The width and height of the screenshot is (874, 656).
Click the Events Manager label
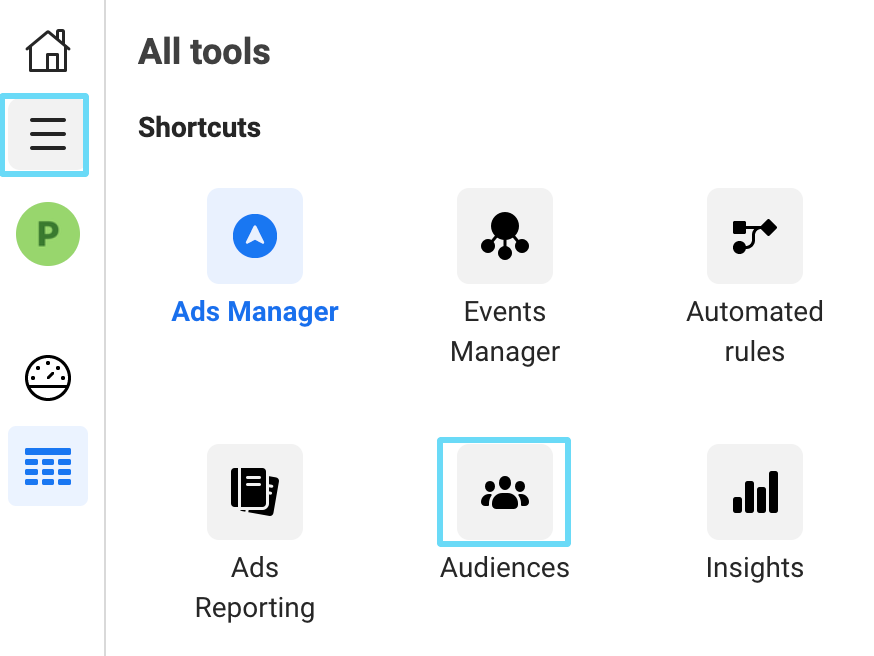(505, 332)
